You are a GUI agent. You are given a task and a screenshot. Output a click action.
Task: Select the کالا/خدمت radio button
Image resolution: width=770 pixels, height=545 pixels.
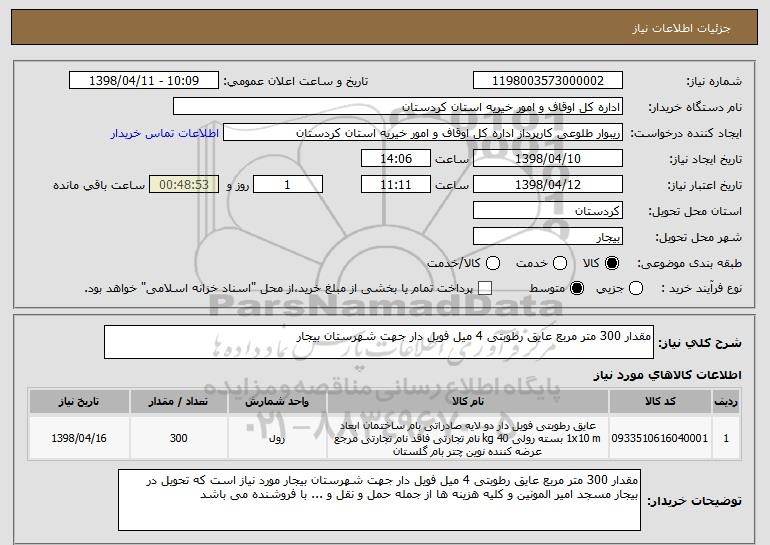pos(493,263)
